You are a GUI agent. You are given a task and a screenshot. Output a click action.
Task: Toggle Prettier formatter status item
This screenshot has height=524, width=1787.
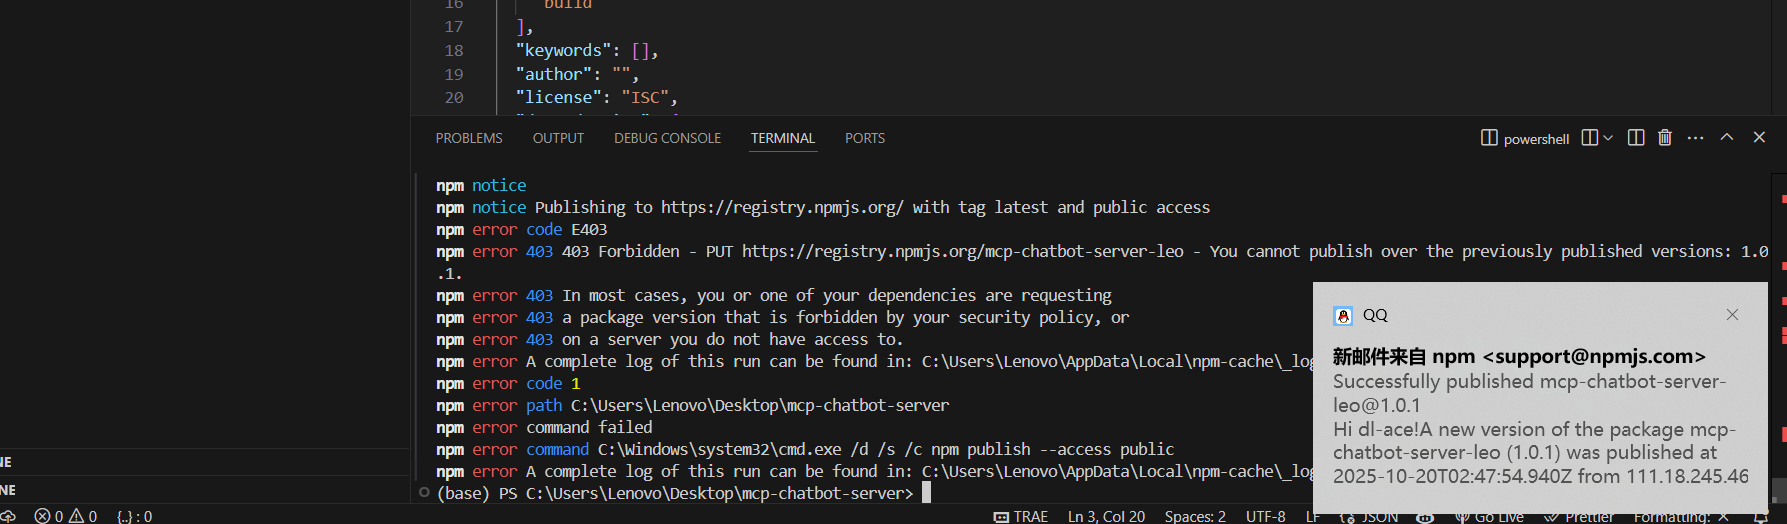[1579, 516]
